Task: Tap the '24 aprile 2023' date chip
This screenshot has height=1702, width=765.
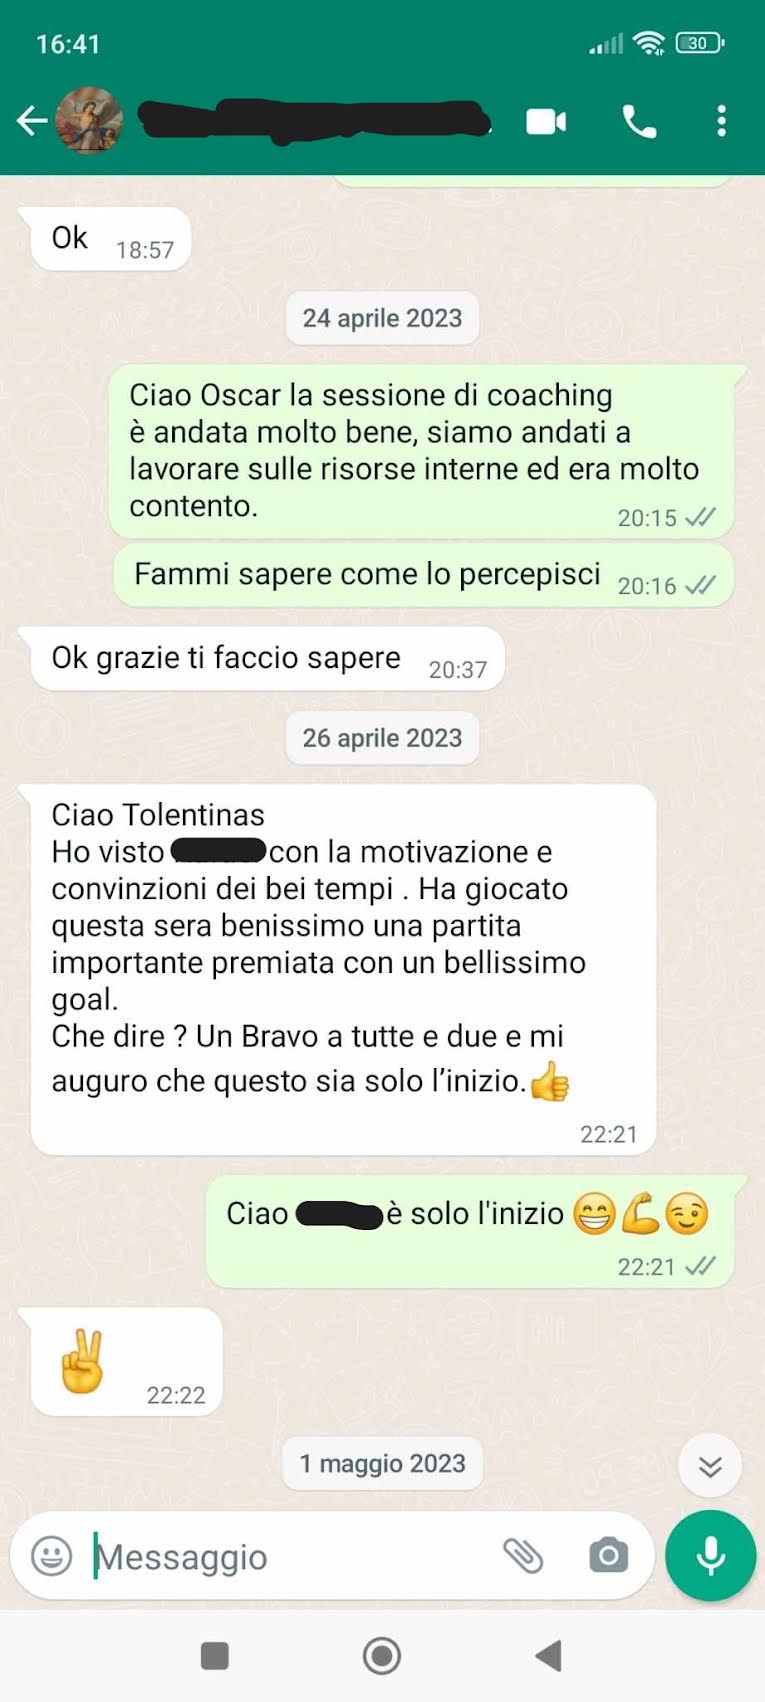Action: coord(382,318)
